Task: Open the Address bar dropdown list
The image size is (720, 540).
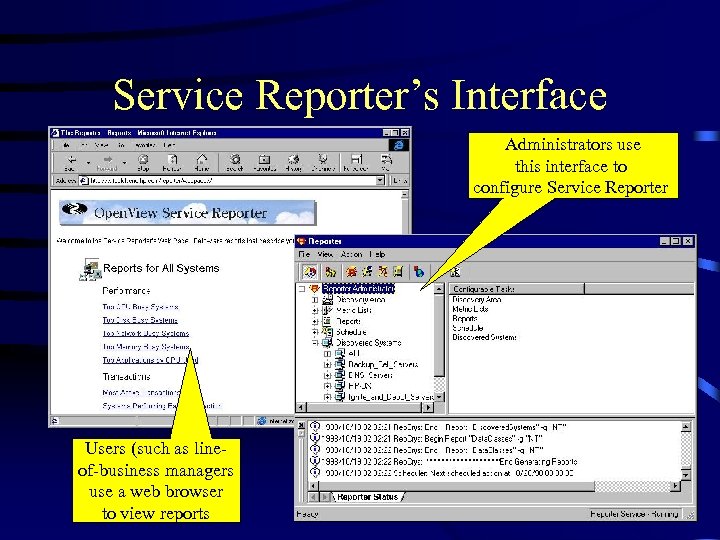Action: point(380,180)
